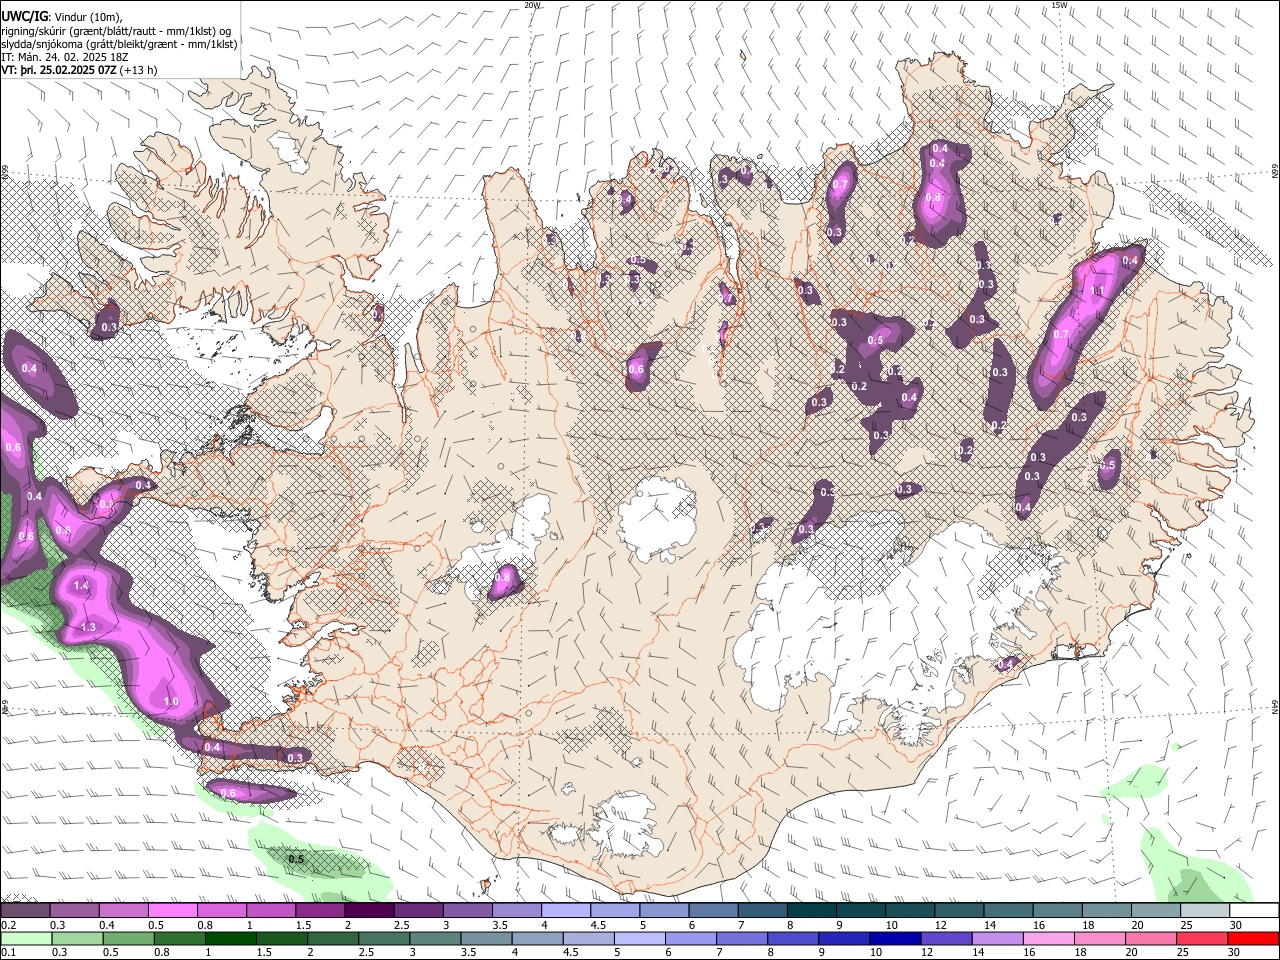
Task: Pick the lower legend swatch between 10 and 12
Action: pos(896,939)
